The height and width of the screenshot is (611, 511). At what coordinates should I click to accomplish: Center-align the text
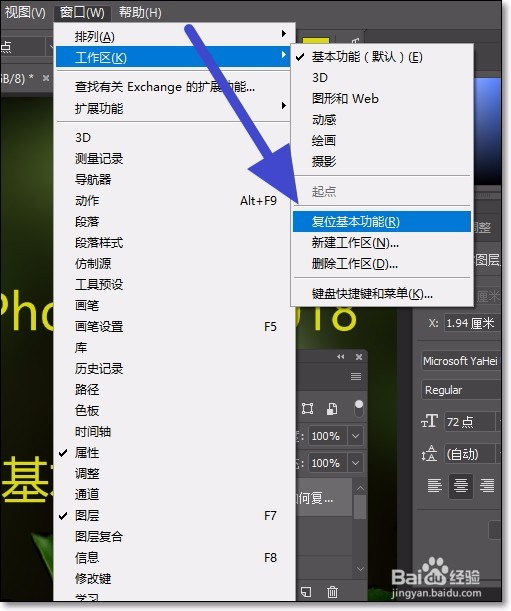coord(461,486)
